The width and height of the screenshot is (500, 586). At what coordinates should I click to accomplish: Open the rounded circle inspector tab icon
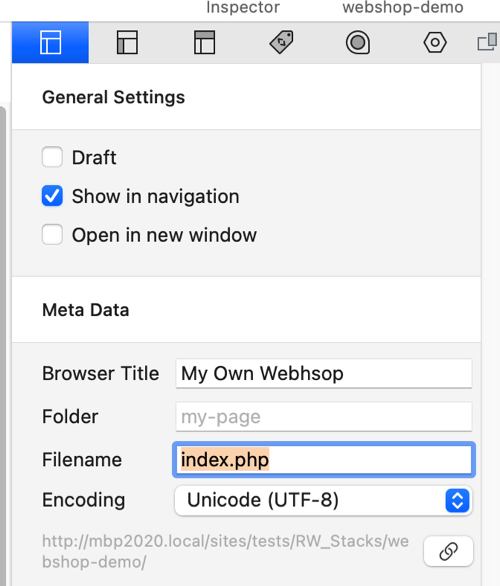pos(358,42)
